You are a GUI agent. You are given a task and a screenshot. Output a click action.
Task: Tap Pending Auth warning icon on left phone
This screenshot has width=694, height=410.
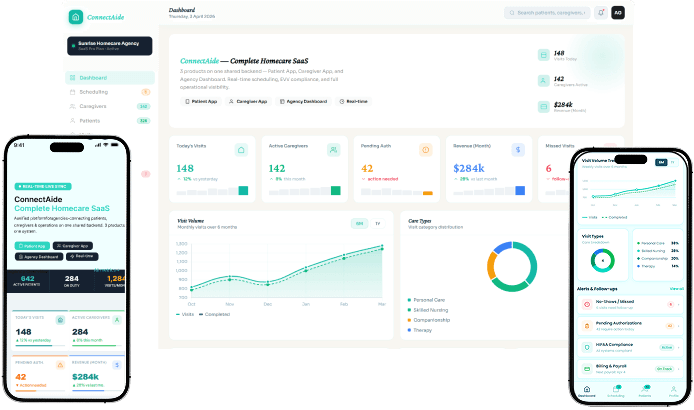point(60,365)
